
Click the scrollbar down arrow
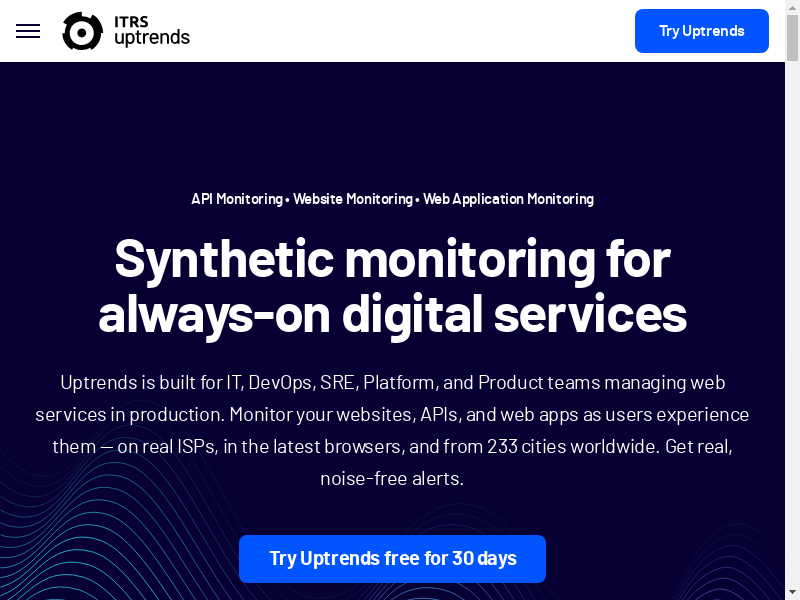point(792,593)
